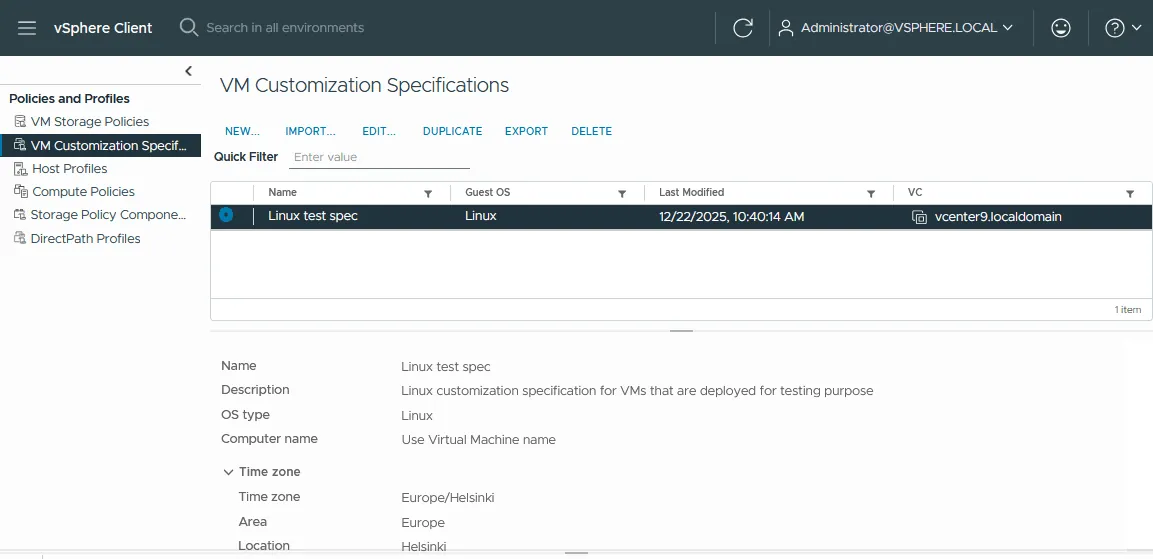Click the VC column header
The image size is (1153, 559).
point(915,193)
